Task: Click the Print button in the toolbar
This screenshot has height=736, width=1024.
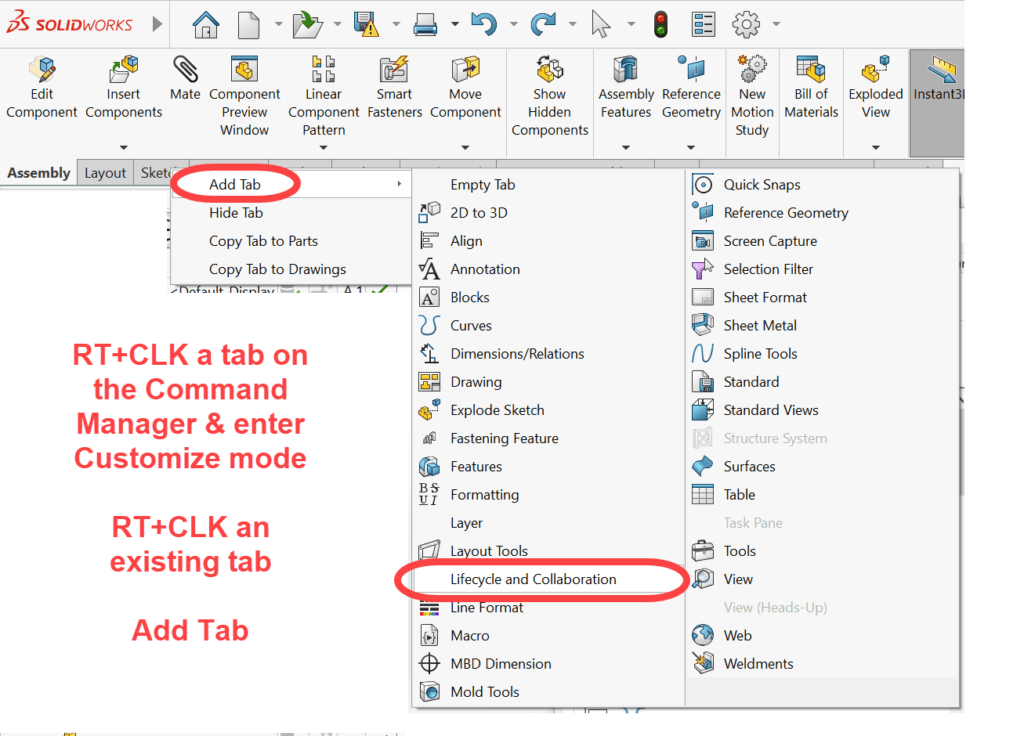Action: point(424,22)
